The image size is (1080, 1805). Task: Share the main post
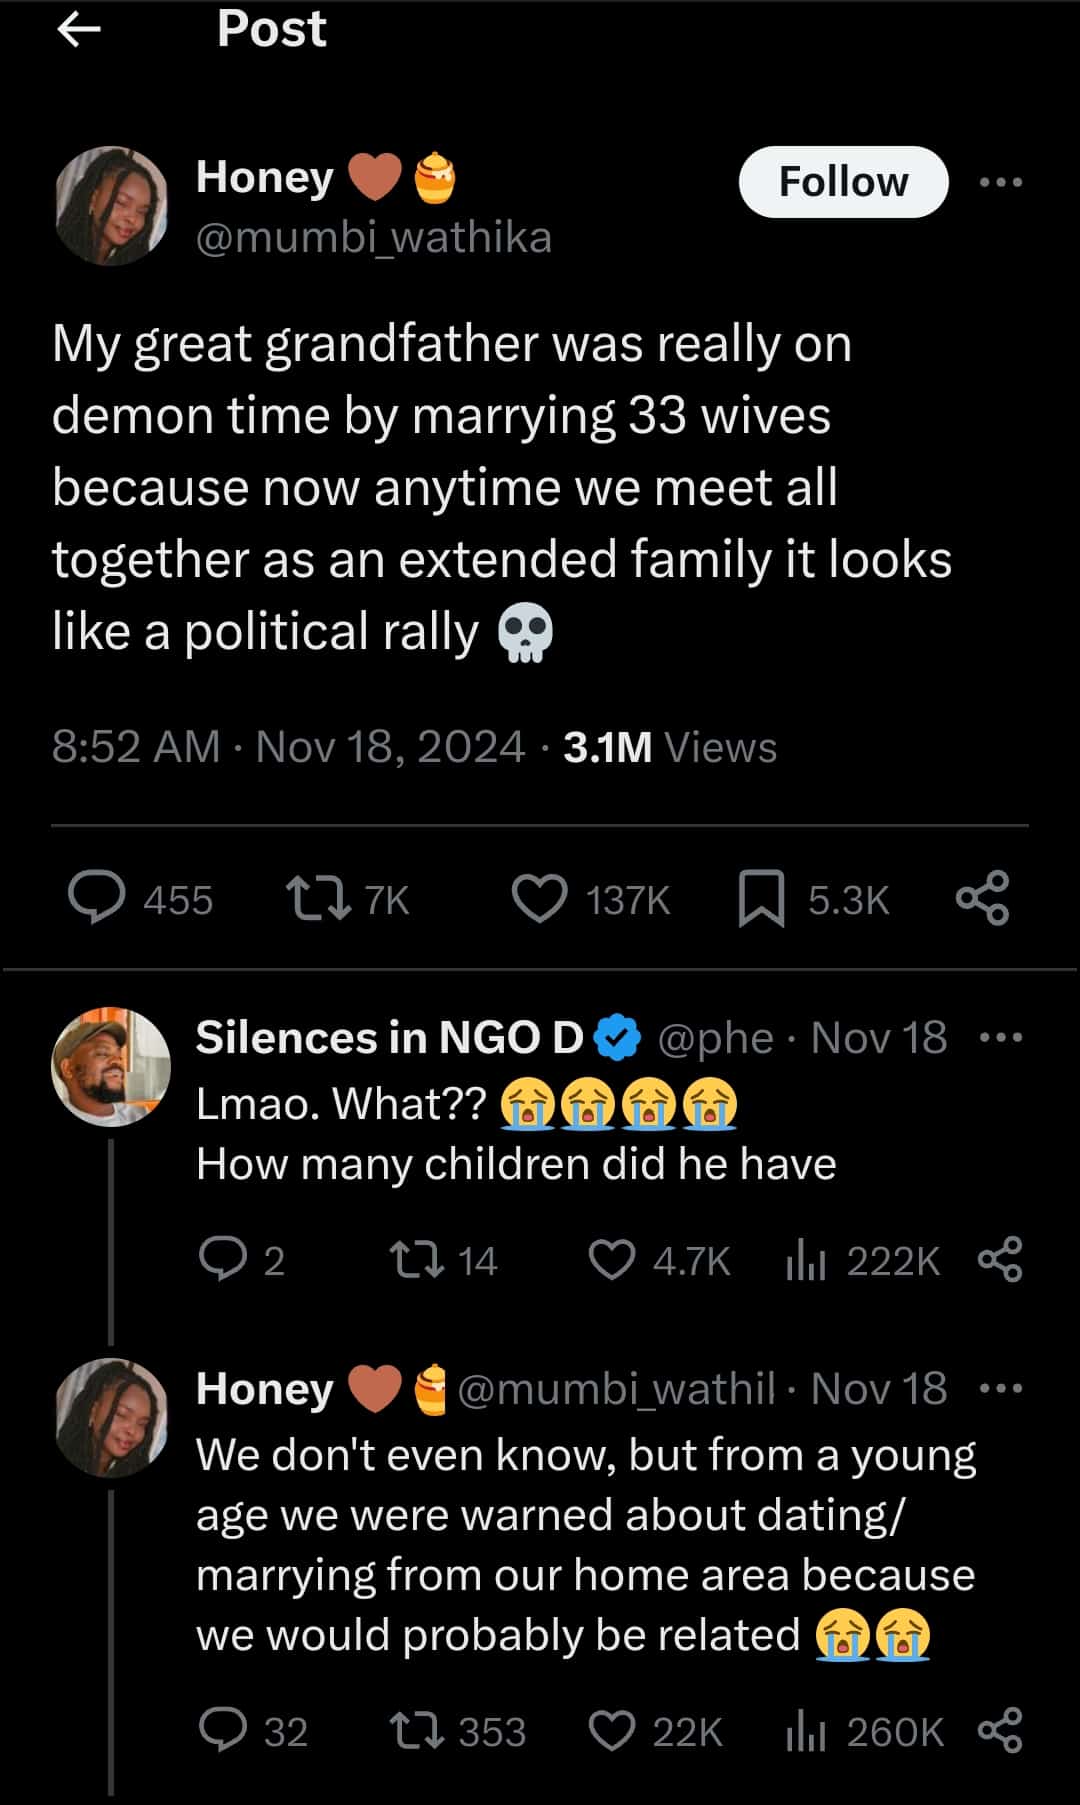983,897
